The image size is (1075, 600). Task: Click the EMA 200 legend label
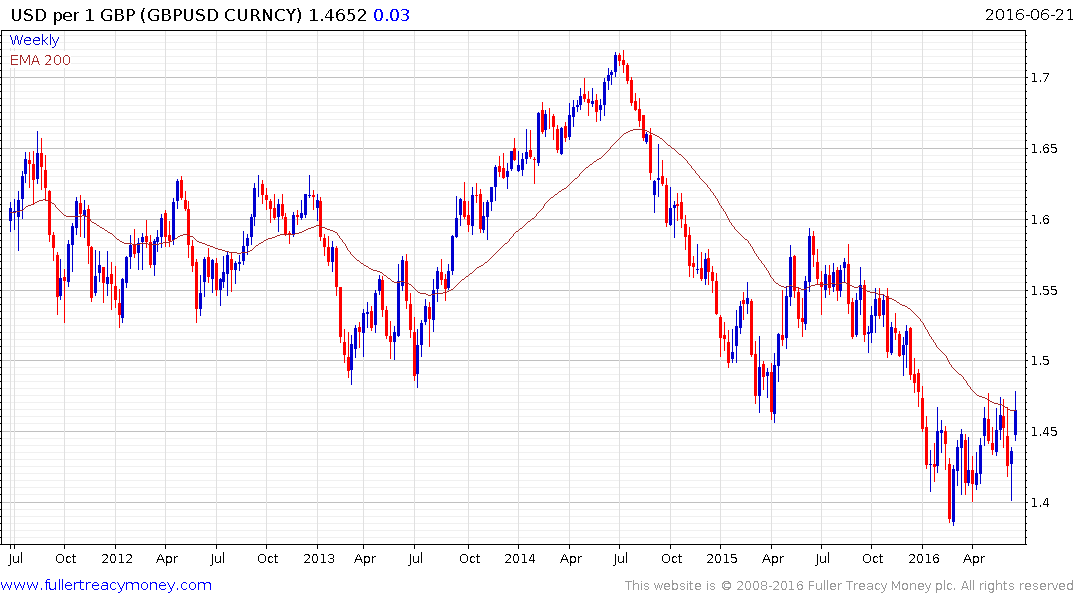point(40,60)
